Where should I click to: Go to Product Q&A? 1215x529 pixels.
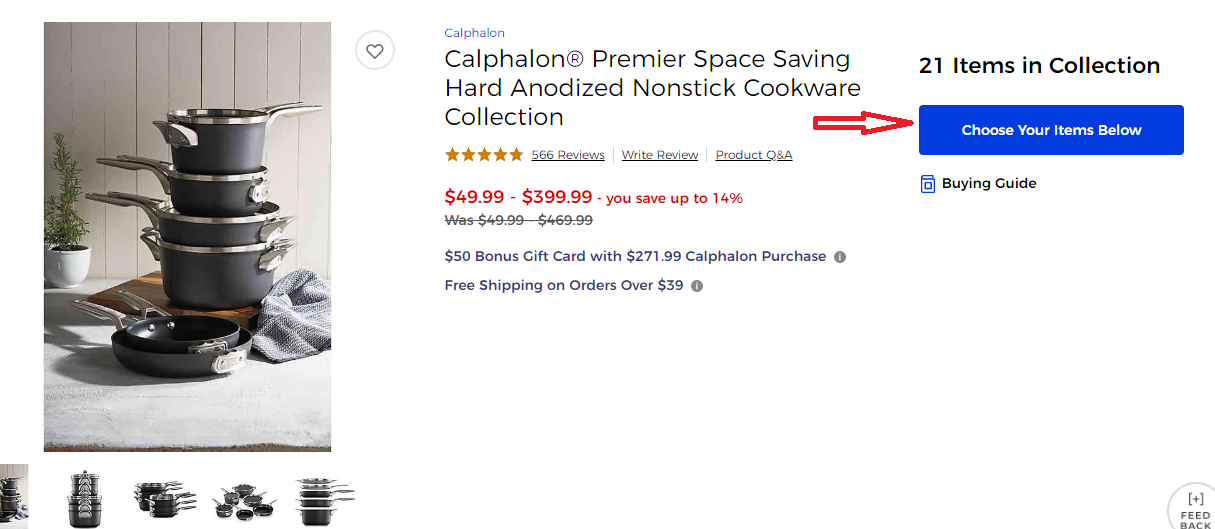754,155
